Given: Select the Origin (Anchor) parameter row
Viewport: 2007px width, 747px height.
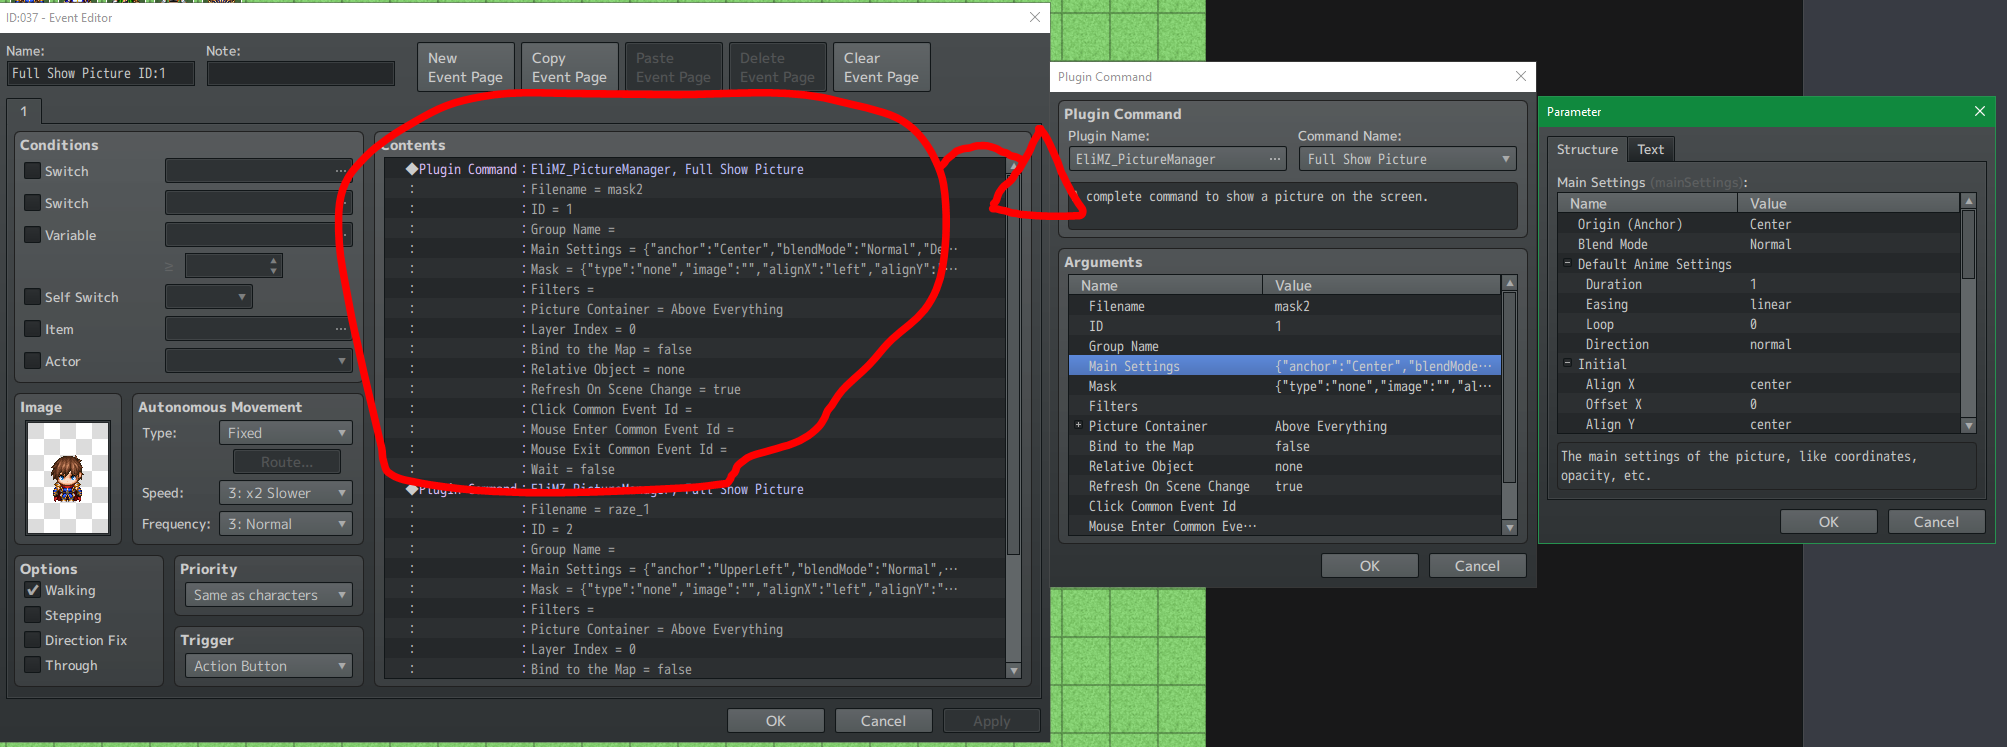Looking at the screenshot, I should click(1759, 224).
